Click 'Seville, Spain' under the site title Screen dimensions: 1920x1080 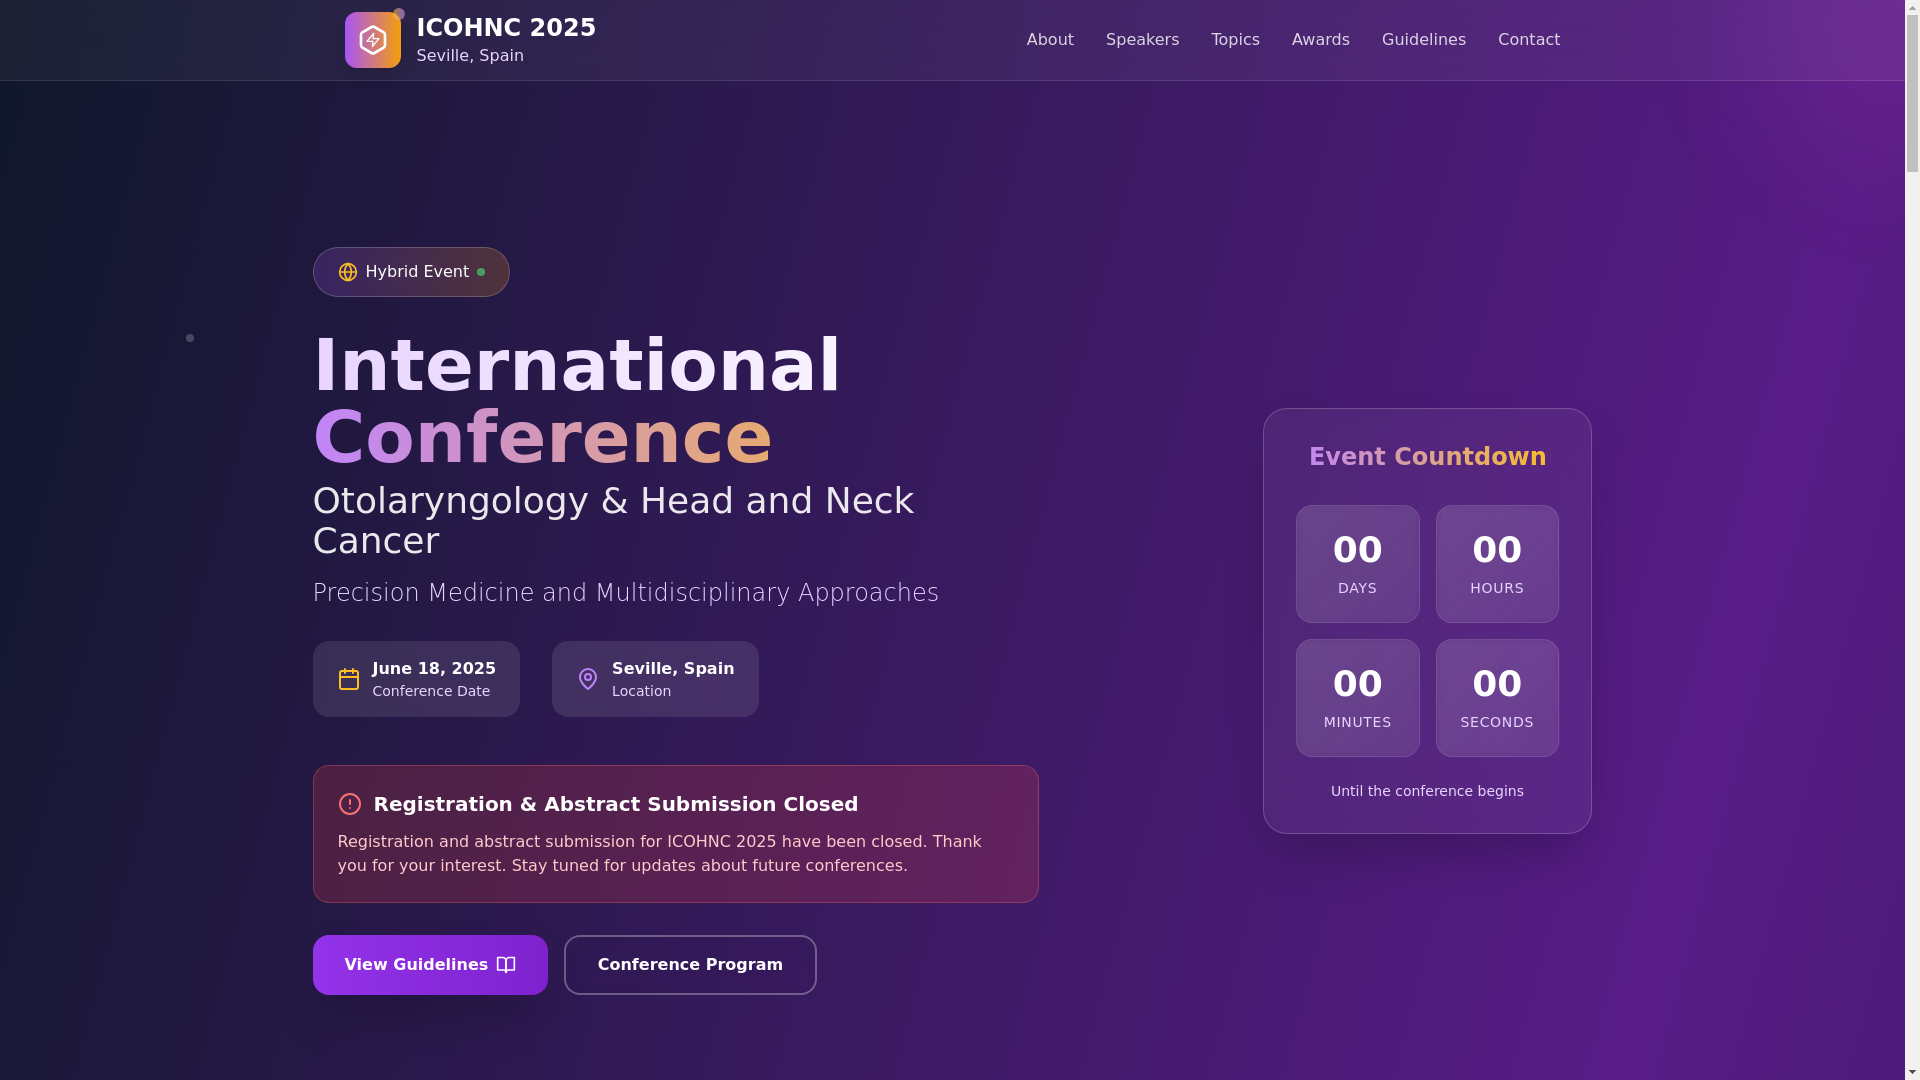point(470,56)
